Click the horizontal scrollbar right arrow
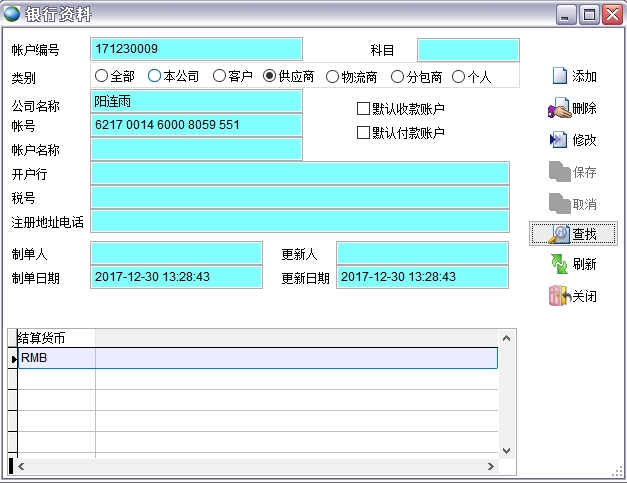The image size is (627, 483). click(x=489, y=466)
